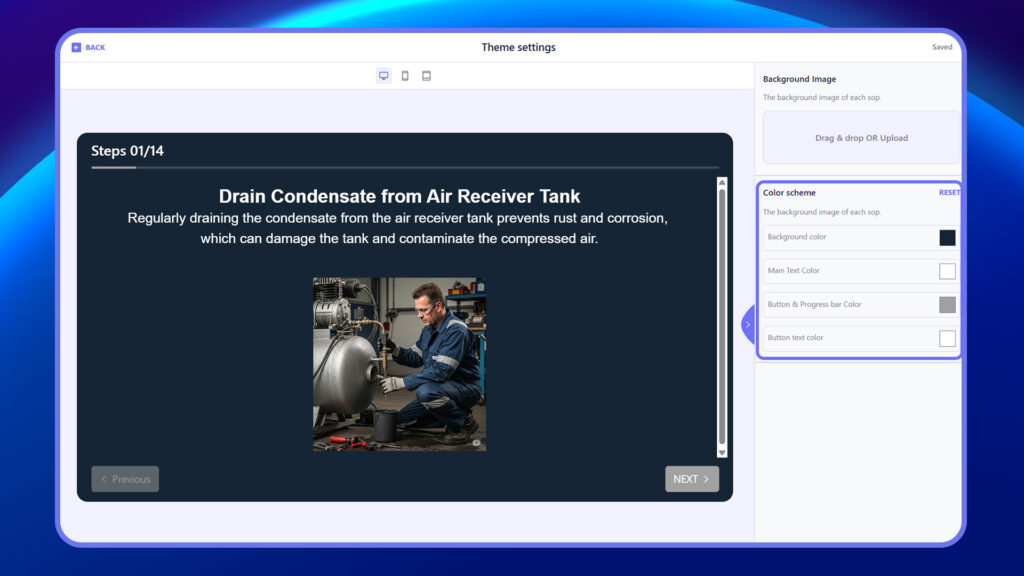
Task: Click the Main Text Color row label
Action: [793, 270]
